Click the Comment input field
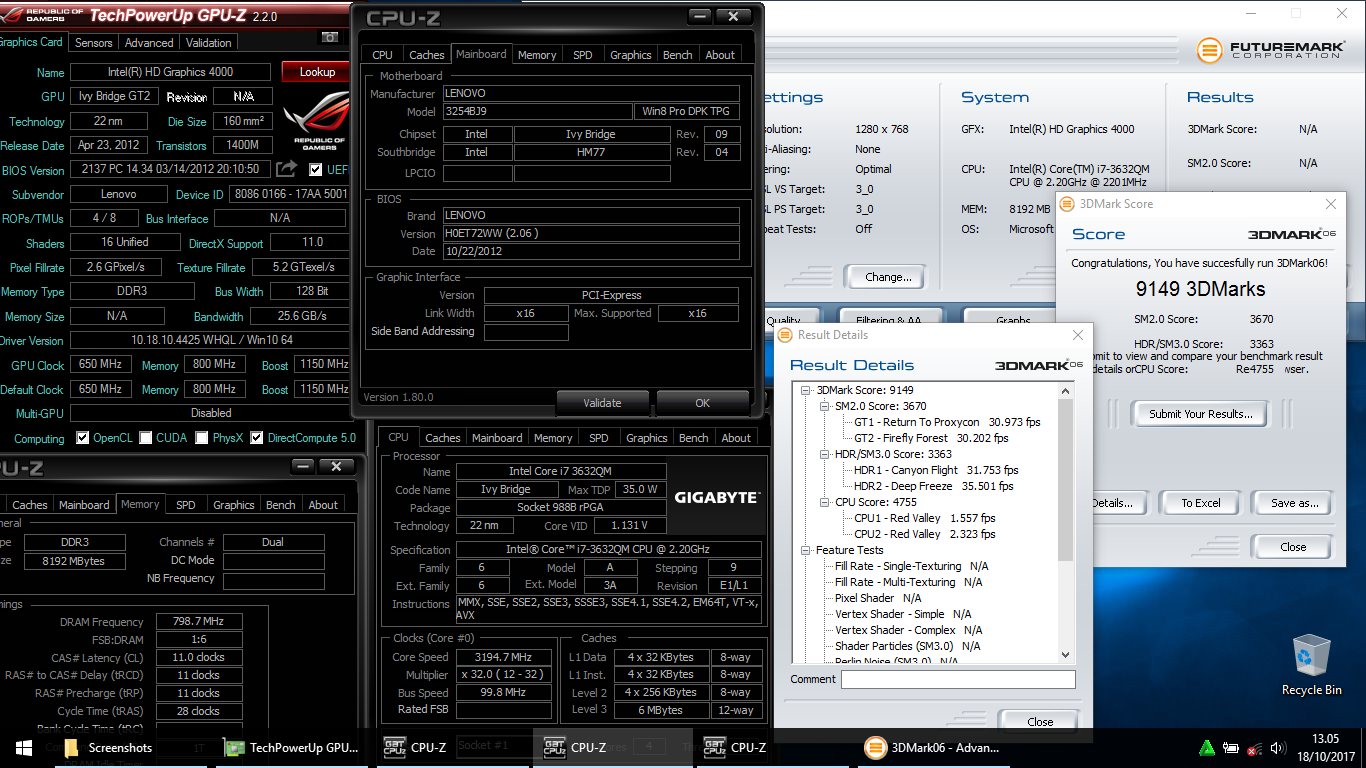 pos(958,679)
